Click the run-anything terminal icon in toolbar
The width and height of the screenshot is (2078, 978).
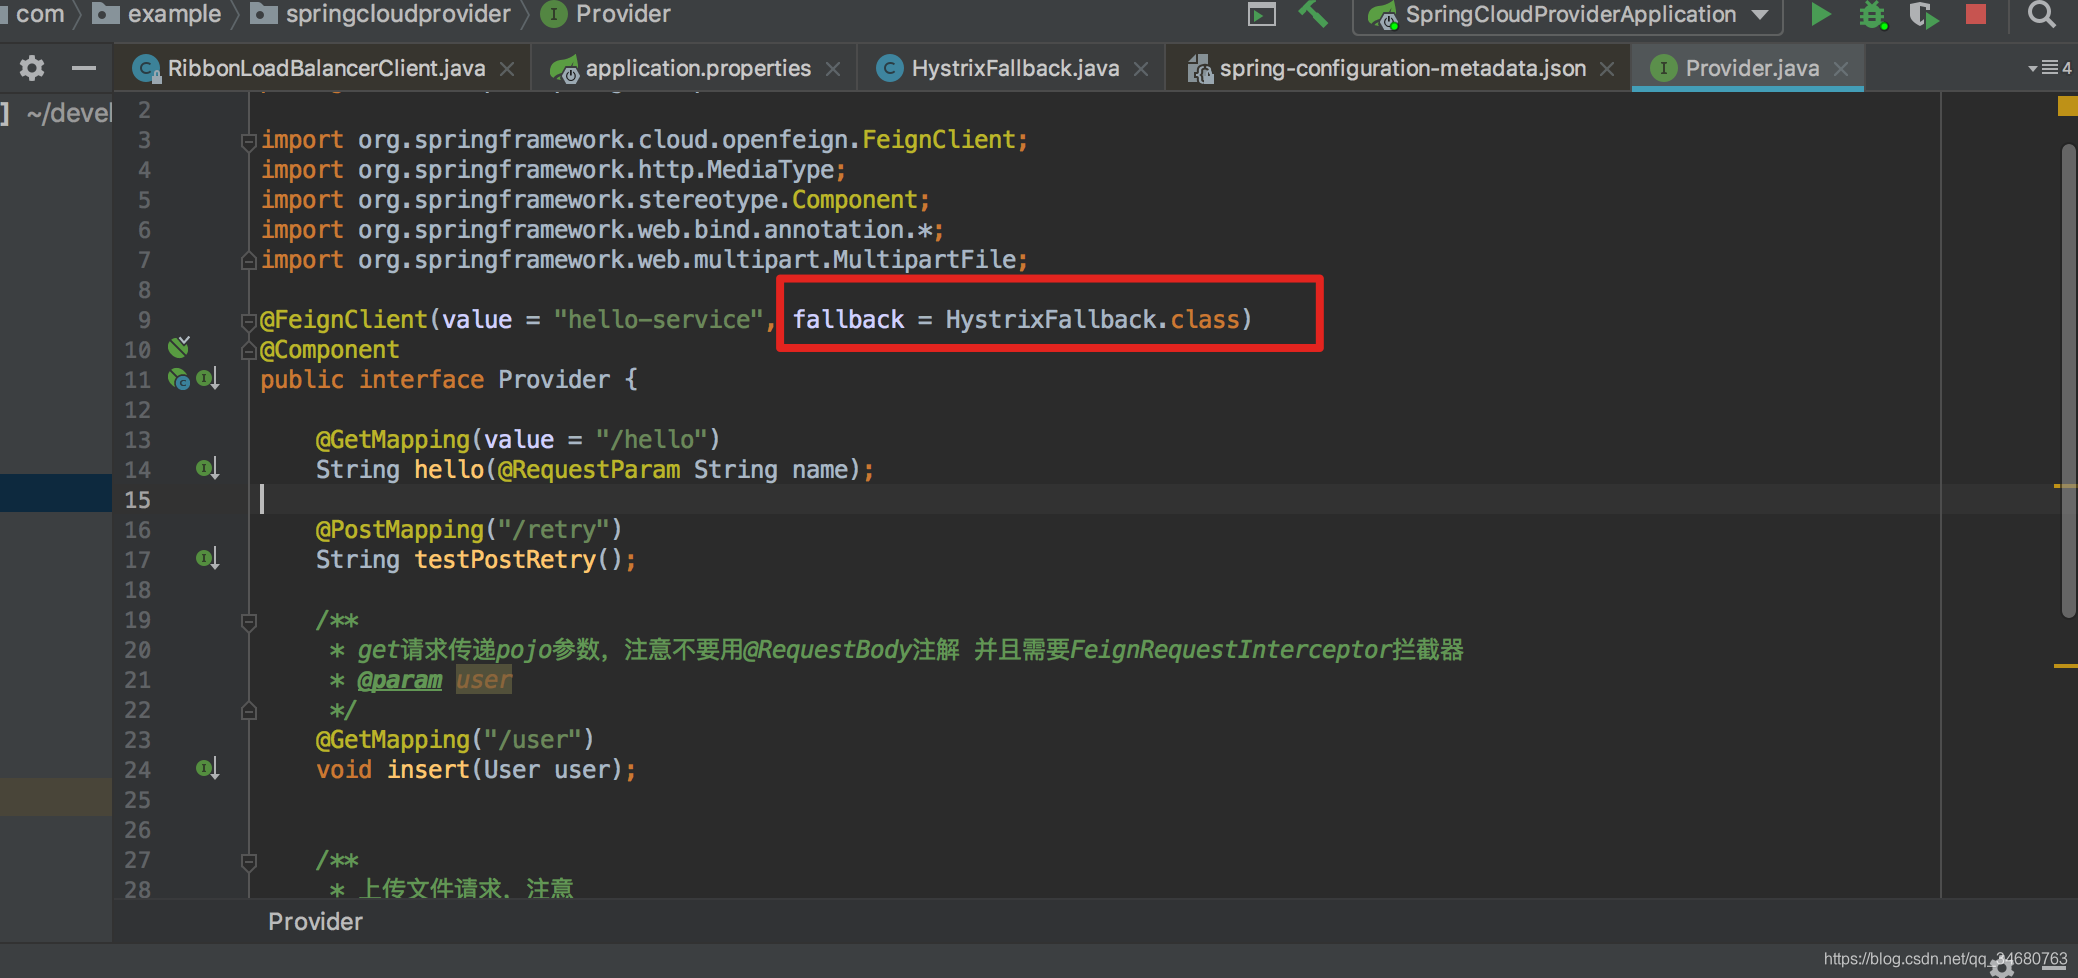[1262, 14]
